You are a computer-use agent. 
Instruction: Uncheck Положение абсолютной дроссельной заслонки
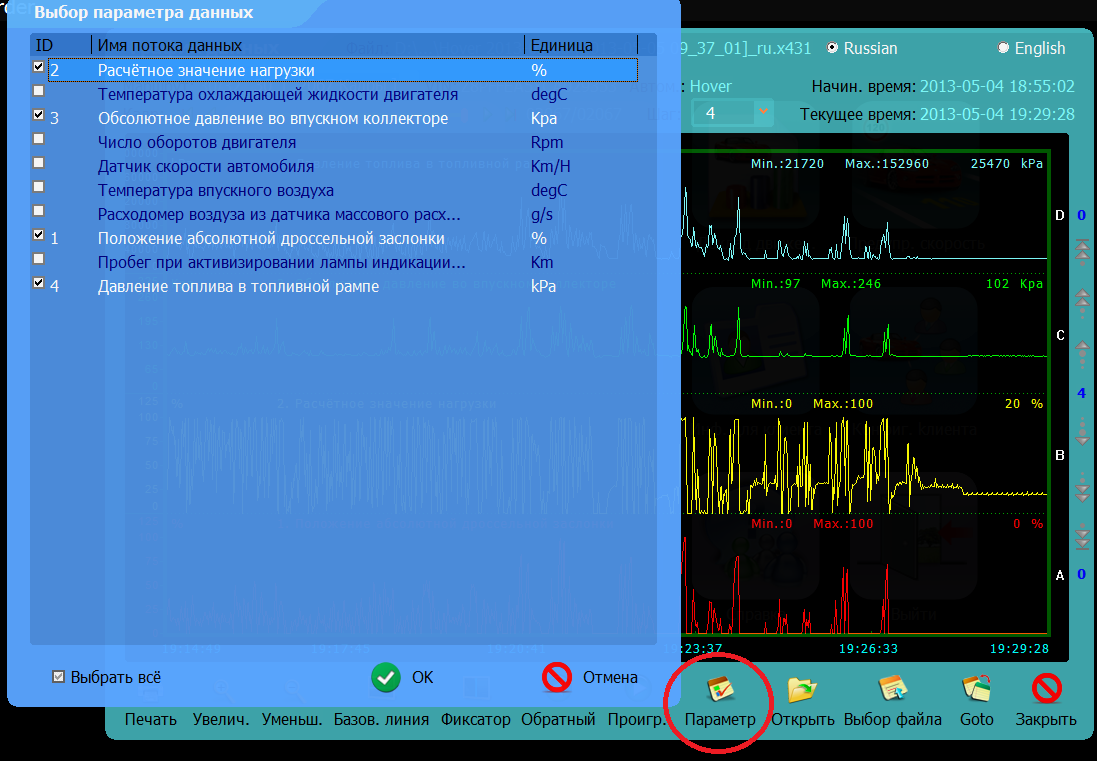click(x=38, y=234)
